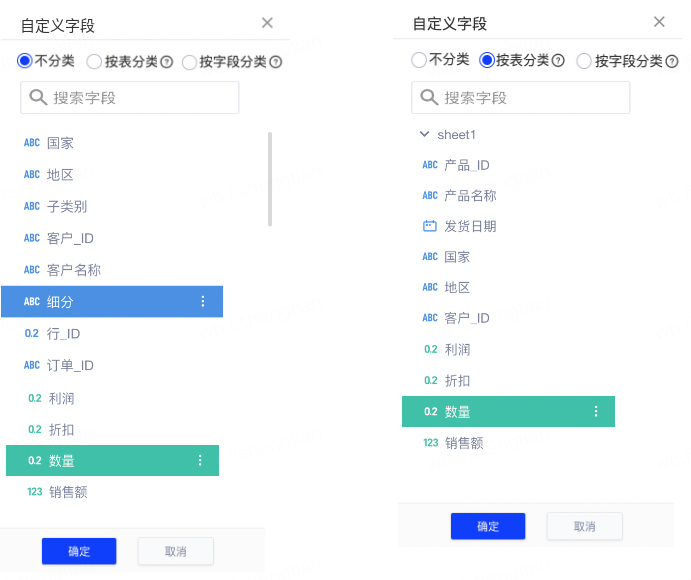The height and width of the screenshot is (580, 691).
Task: Click the help icon beside right 按表分类
Action: (558, 61)
